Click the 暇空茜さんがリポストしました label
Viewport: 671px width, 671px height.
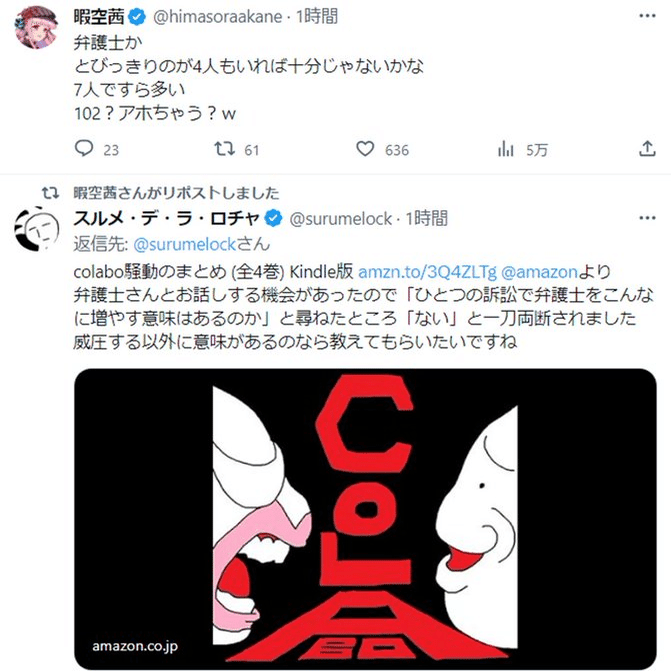coord(176,193)
